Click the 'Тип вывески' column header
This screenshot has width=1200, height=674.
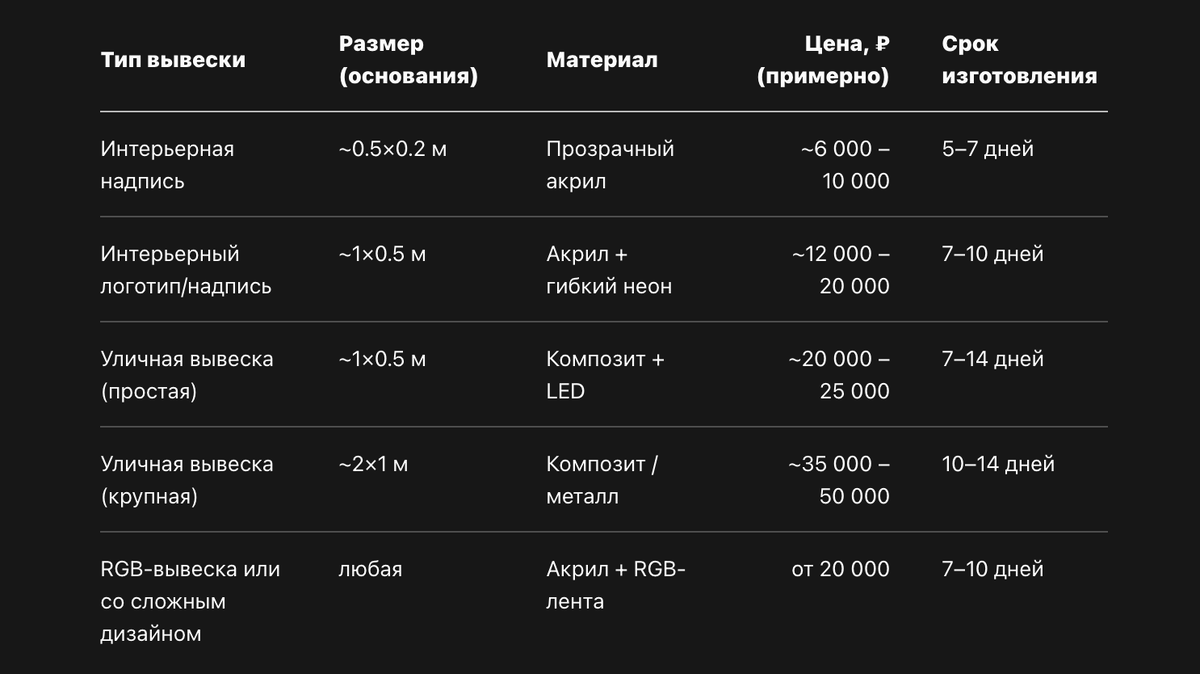(173, 60)
